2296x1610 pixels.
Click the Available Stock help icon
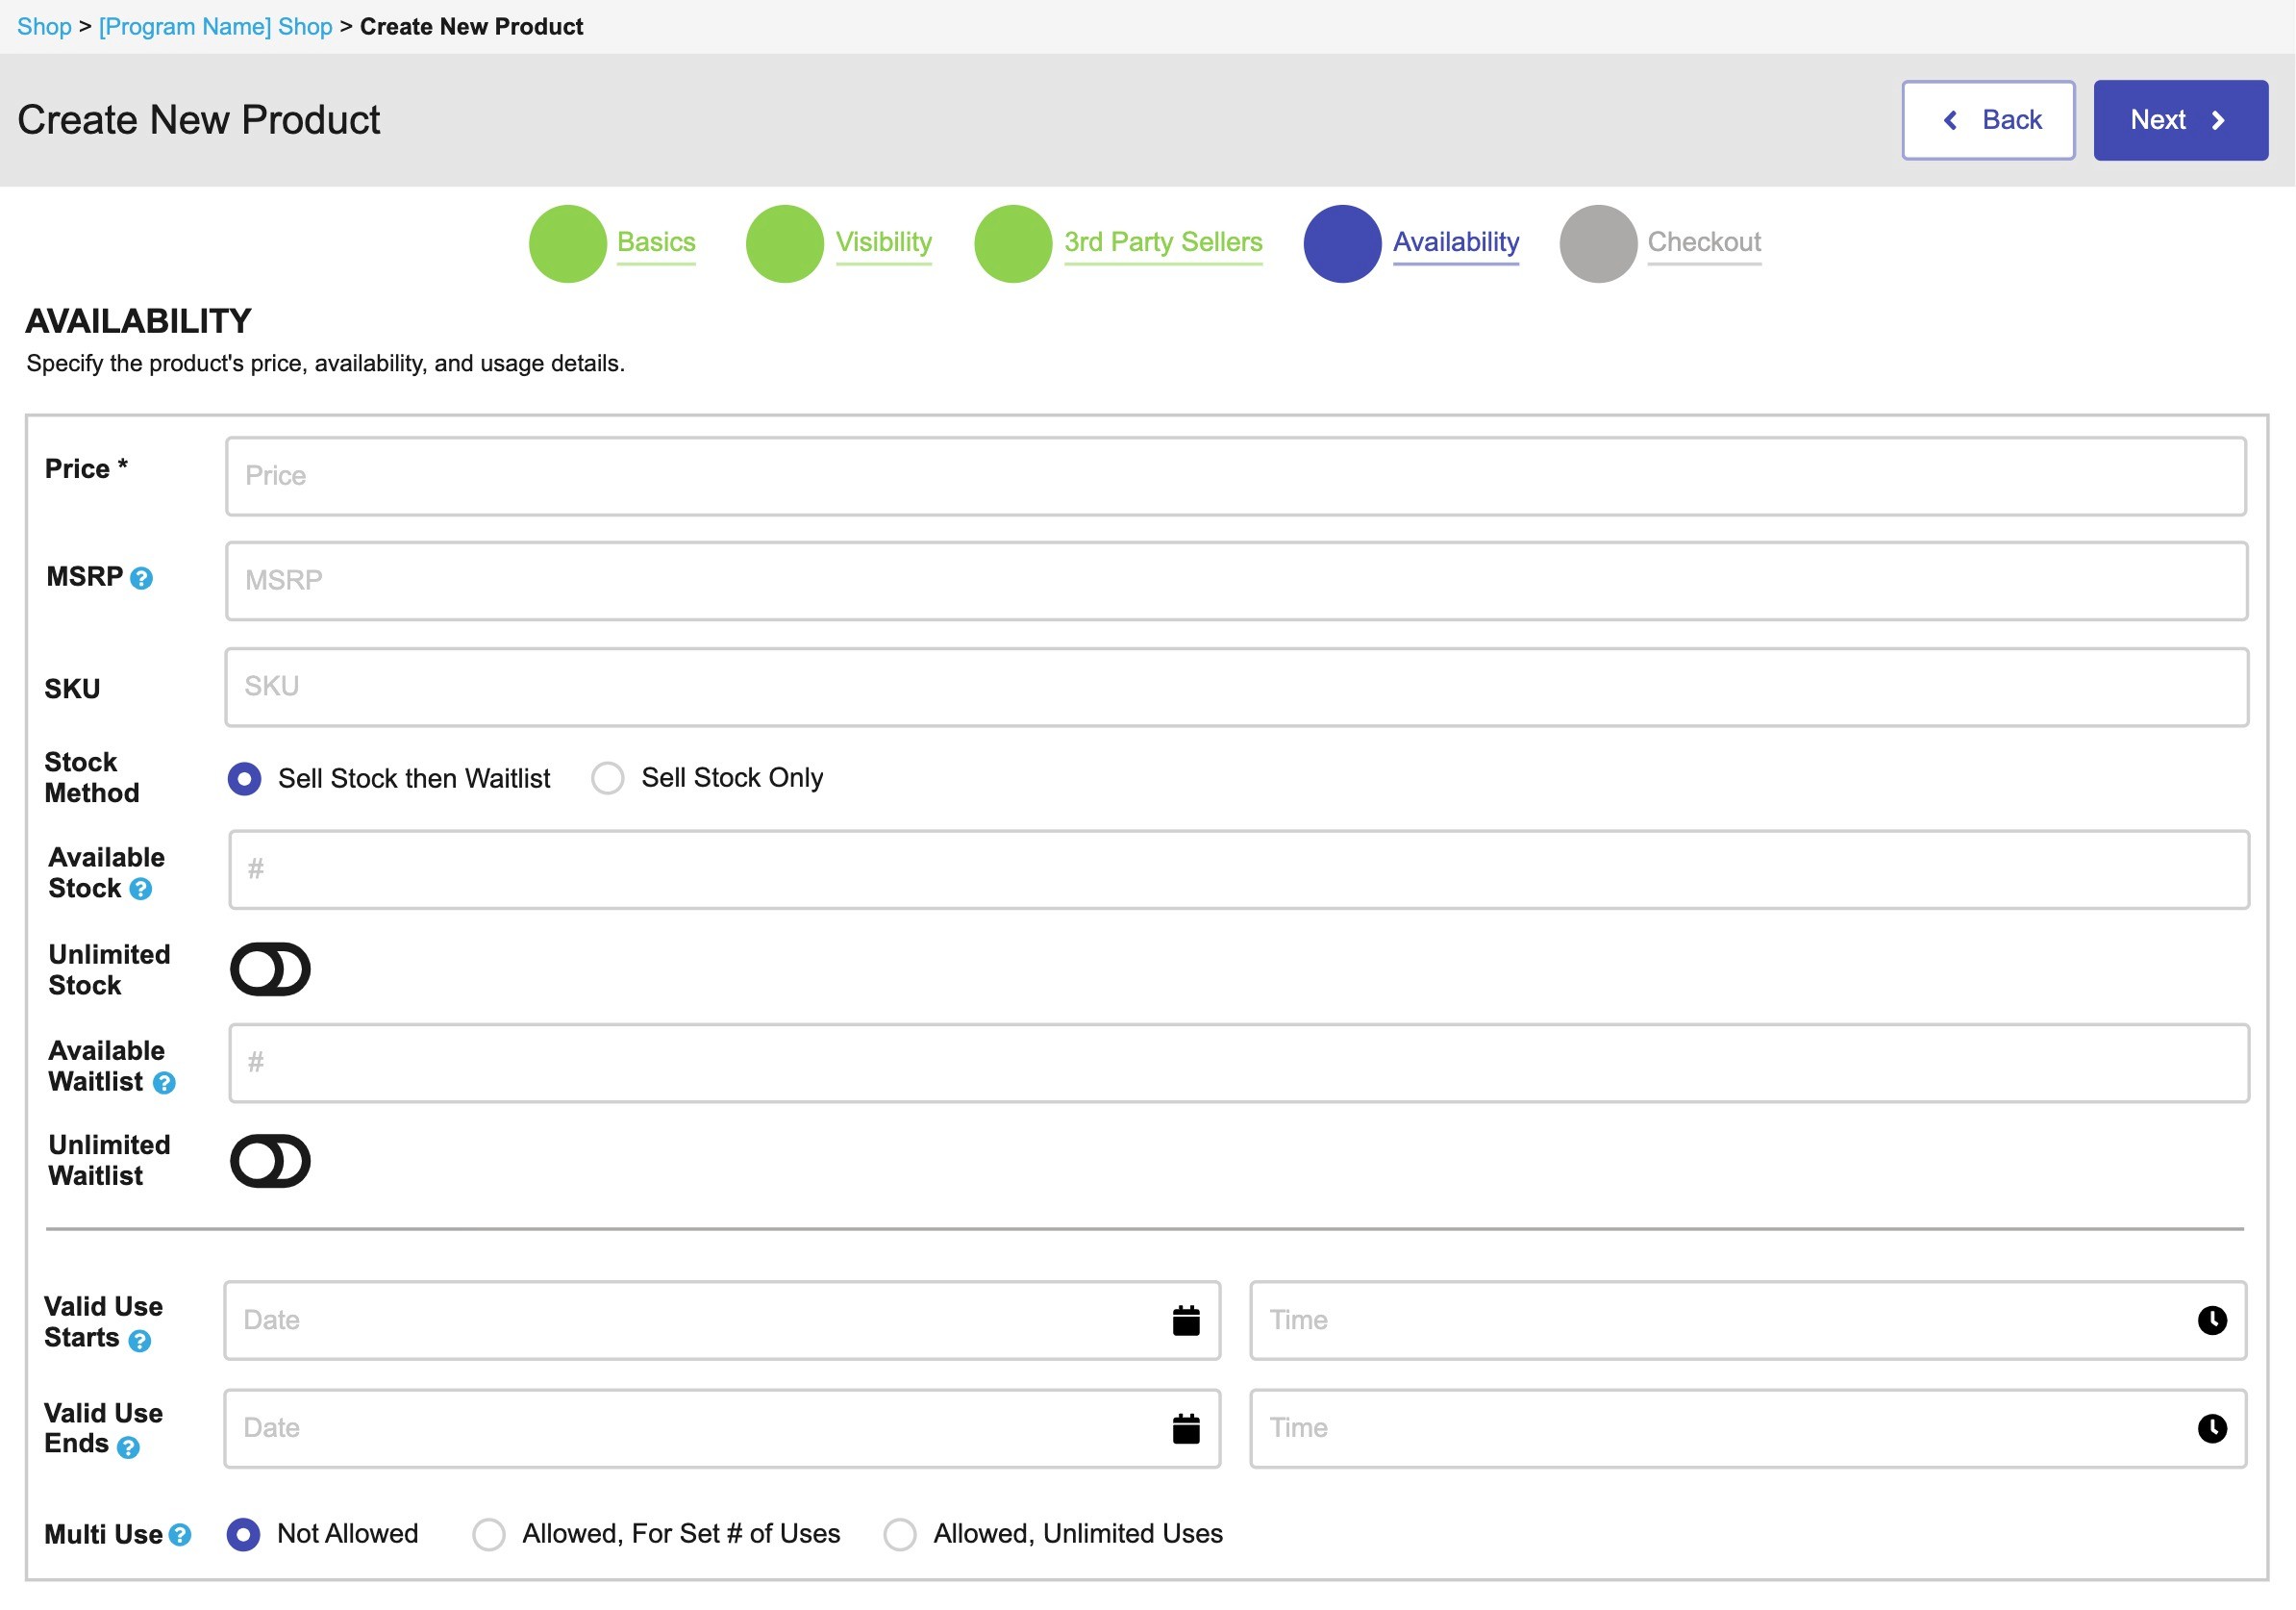tap(141, 889)
